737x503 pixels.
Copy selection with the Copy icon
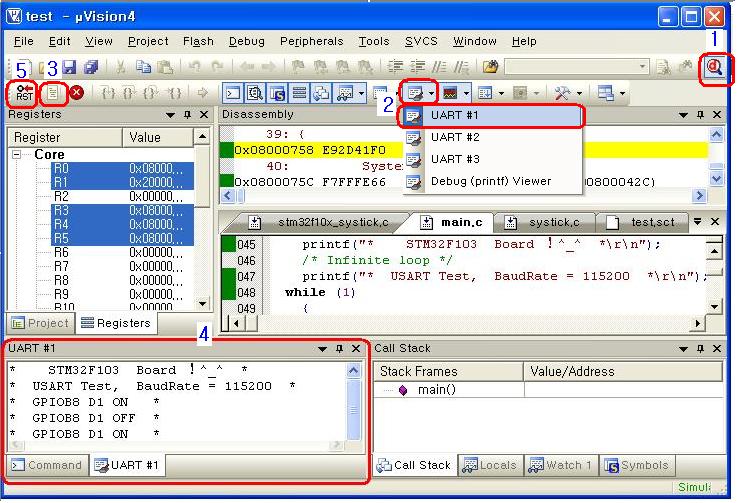143,67
